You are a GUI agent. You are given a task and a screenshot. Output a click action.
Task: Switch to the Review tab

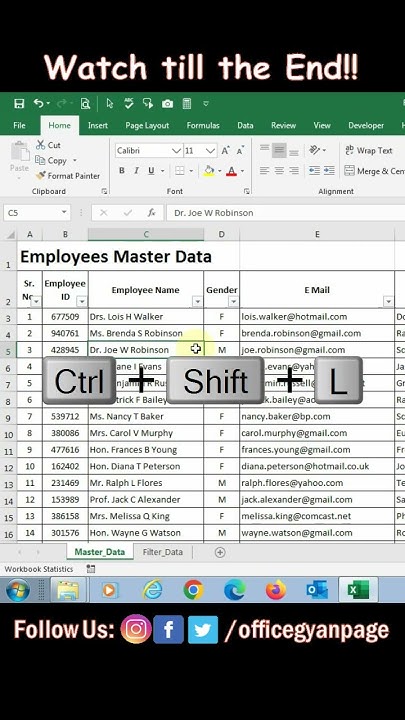point(283,125)
